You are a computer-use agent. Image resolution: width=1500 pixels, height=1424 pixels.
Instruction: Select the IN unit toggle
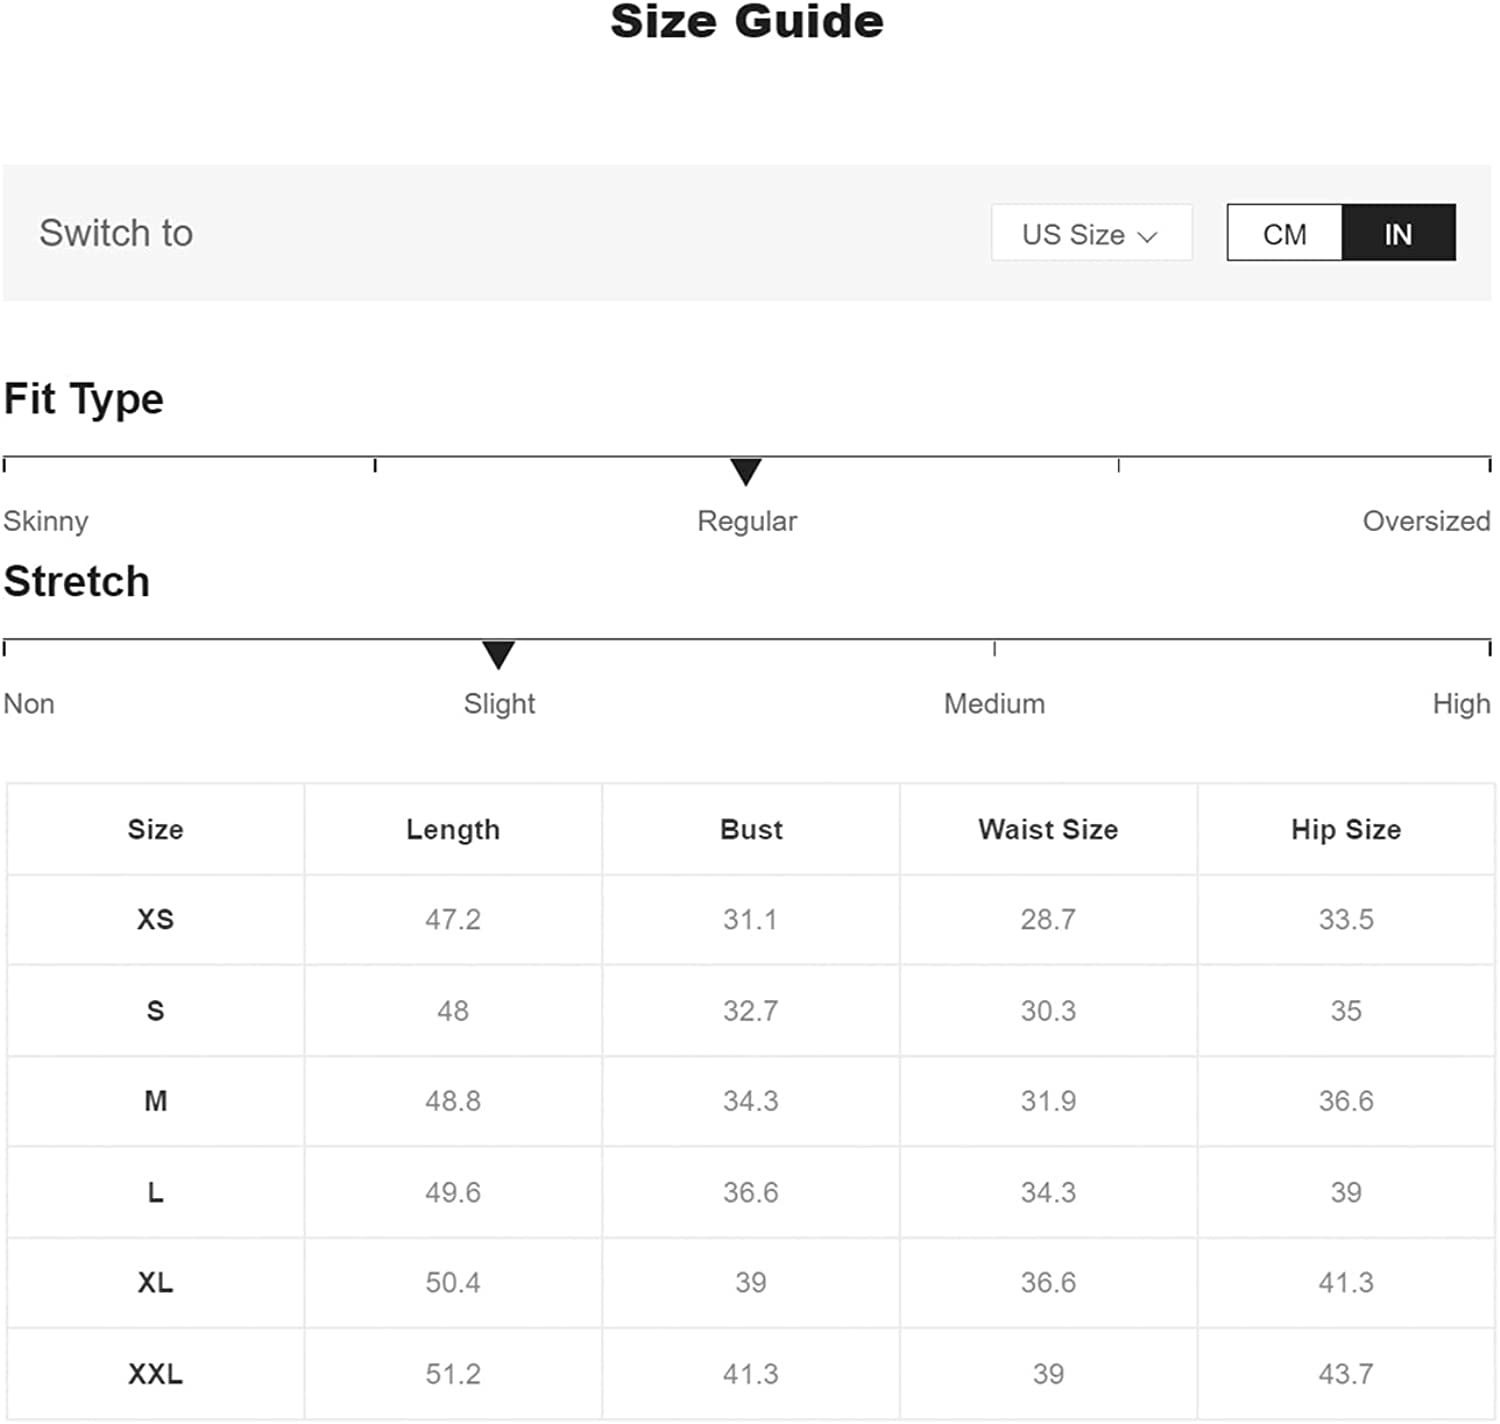pos(1398,234)
